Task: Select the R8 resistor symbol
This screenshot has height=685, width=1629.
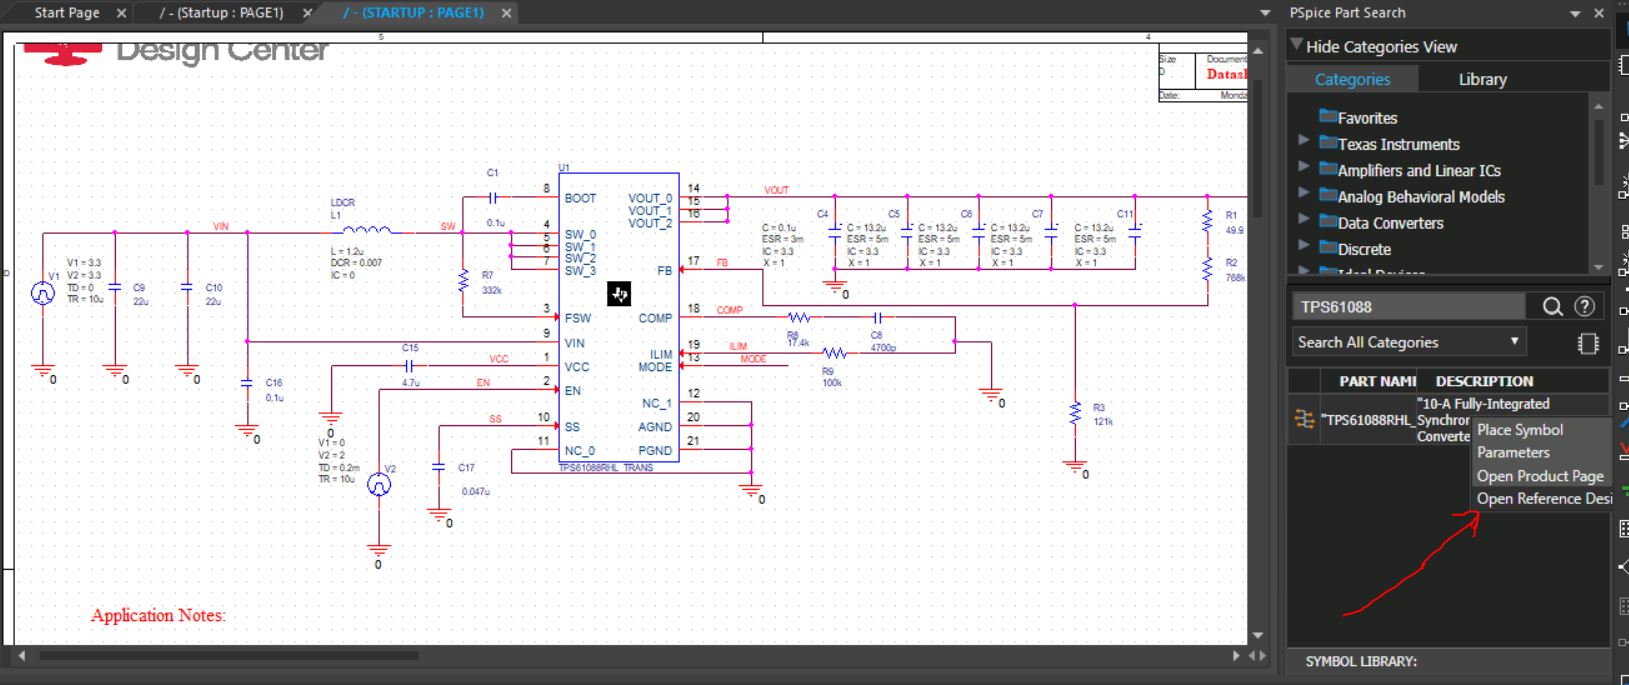Action: click(799, 318)
